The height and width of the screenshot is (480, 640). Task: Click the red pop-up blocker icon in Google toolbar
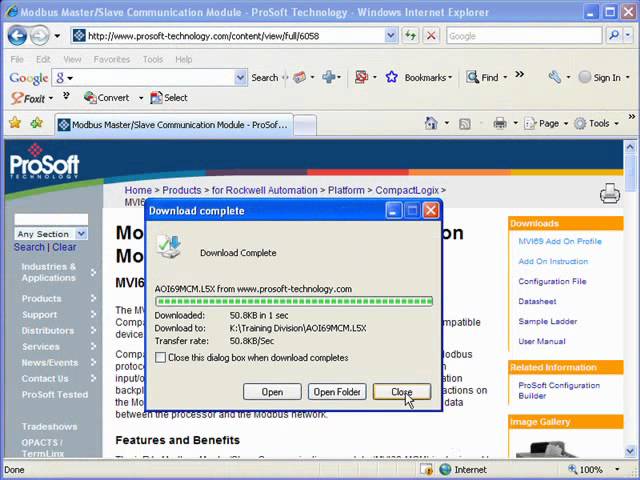[361, 77]
